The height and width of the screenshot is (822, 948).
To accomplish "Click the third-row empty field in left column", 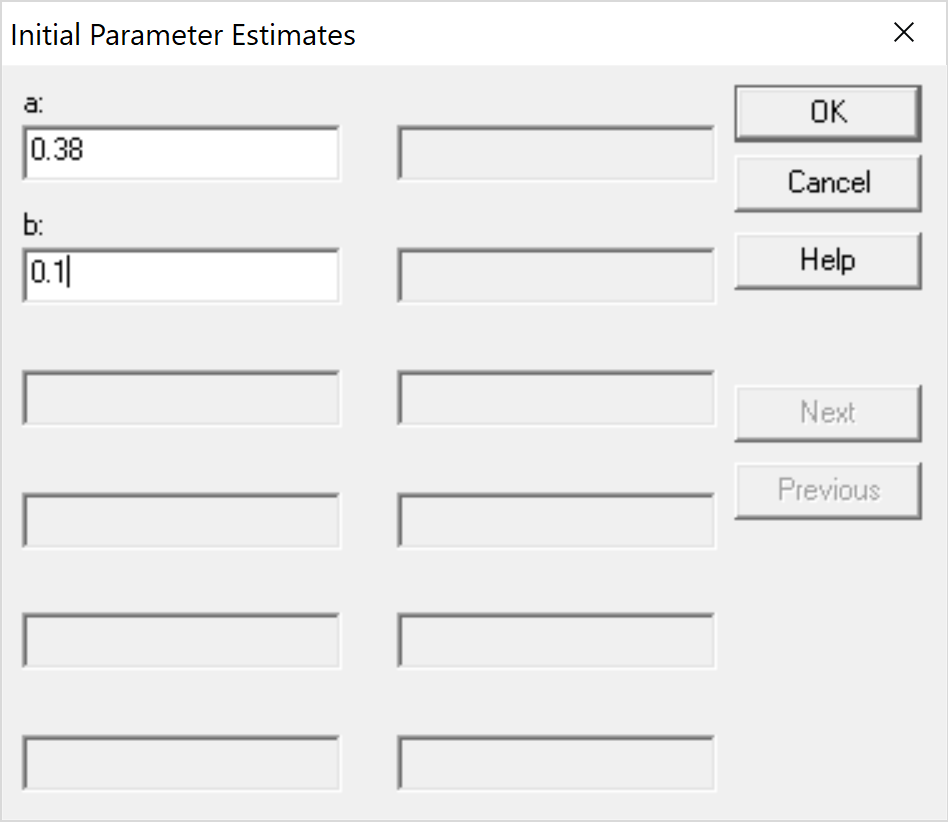I will click(x=181, y=397).
